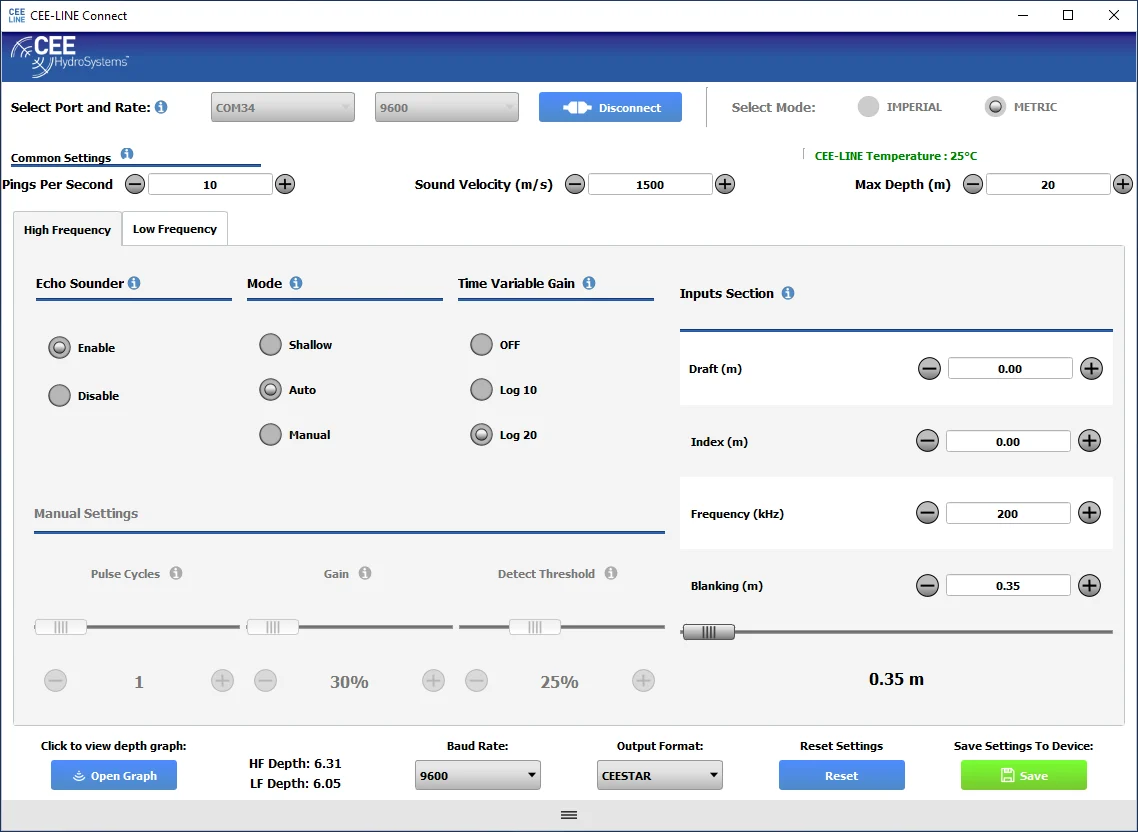Click the green Save button

(x=1024, y=775)
